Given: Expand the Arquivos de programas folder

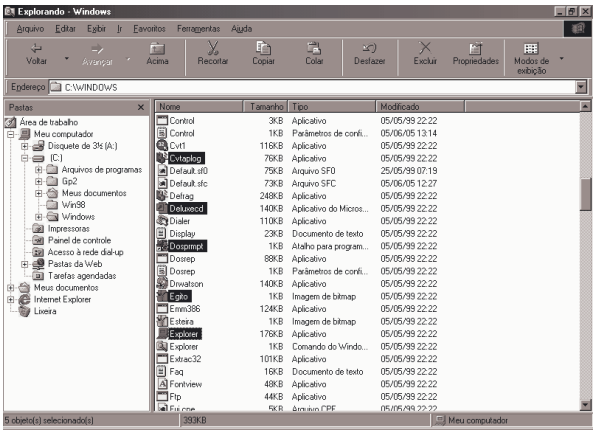Looking at the screenshot, I should click(x=38, y=169).
